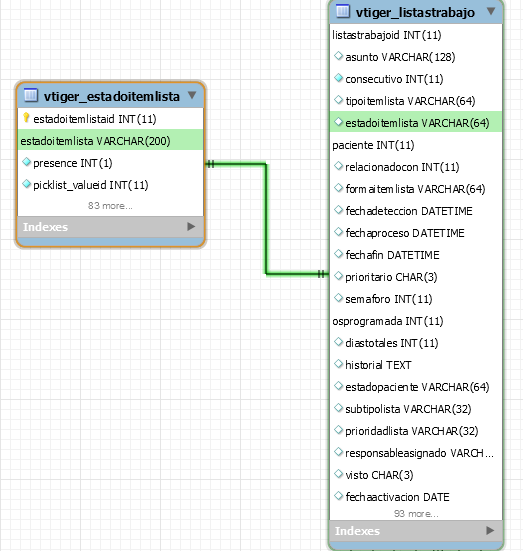Click the diamond icon next to presence INT(1)
This screenshot has height=551, width=523.
click(26, 162)
